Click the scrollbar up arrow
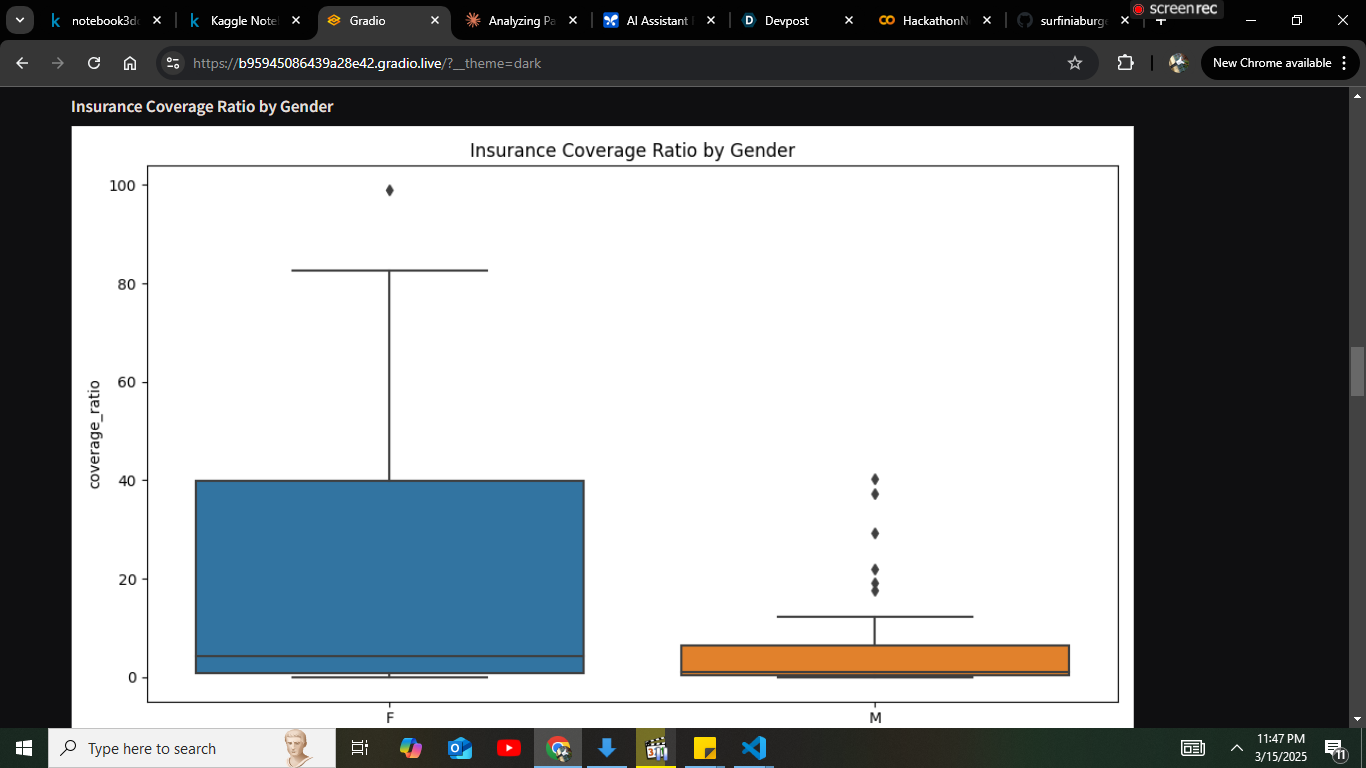This screenshot has width=1366, height=768. pos(1357,96)
